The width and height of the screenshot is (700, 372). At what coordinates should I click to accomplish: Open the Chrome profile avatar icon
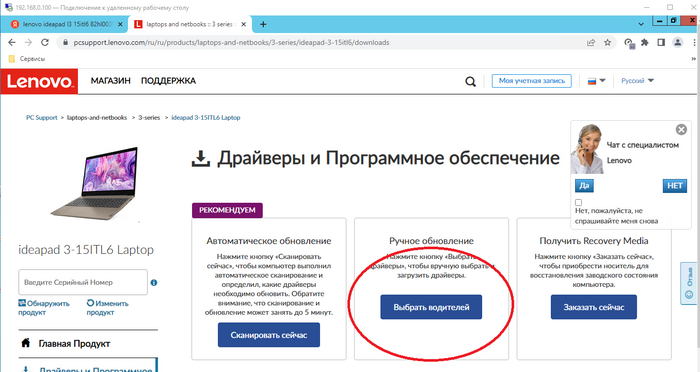pos(678,42)
